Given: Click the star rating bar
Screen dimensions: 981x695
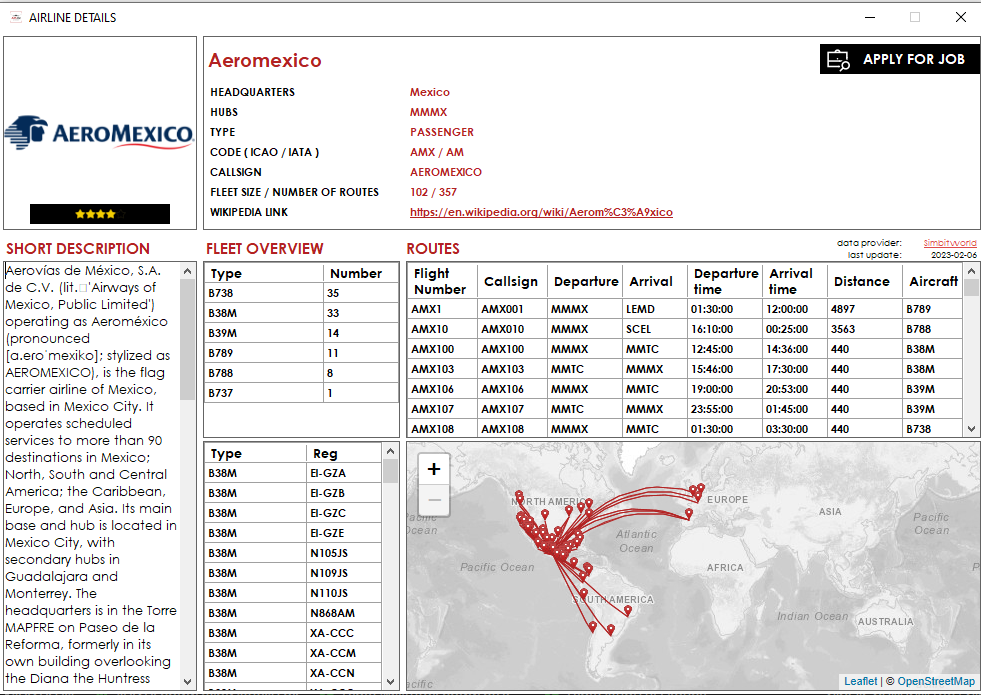Looking at the screenshot, I should 99,214.
